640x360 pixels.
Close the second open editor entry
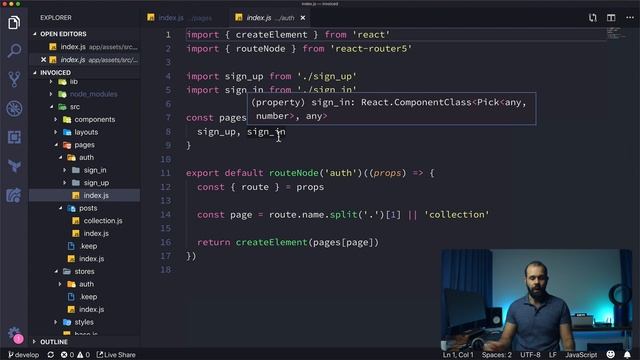(x=43, y=60)
